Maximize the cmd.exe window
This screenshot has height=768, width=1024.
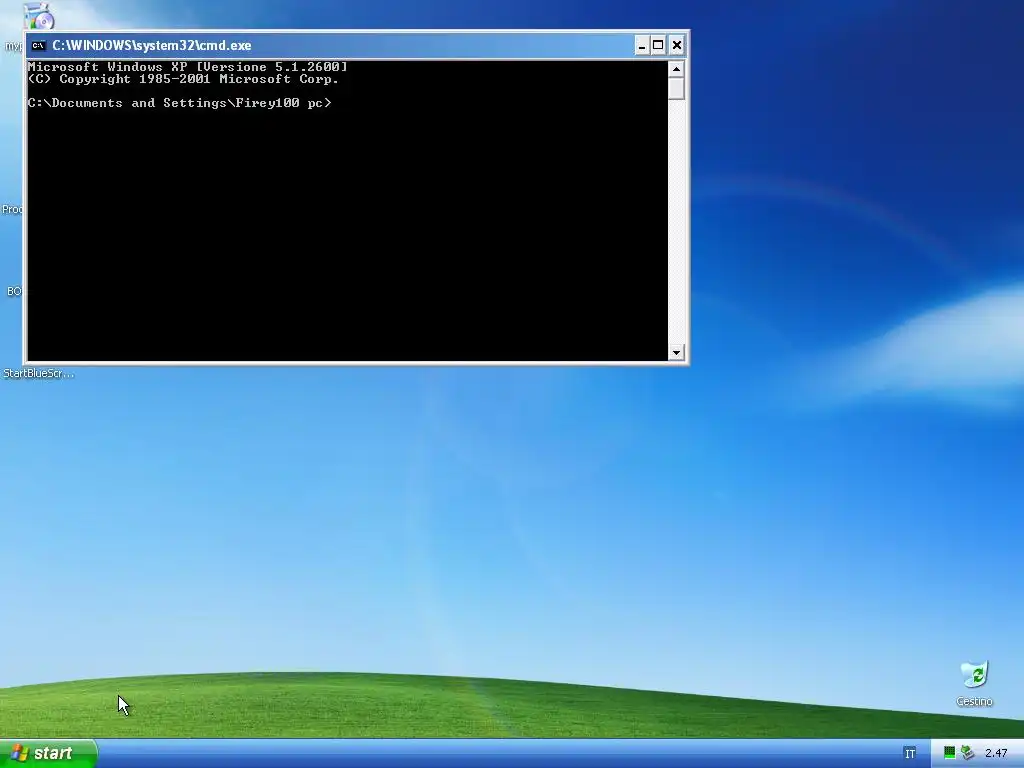pos(658,45)
